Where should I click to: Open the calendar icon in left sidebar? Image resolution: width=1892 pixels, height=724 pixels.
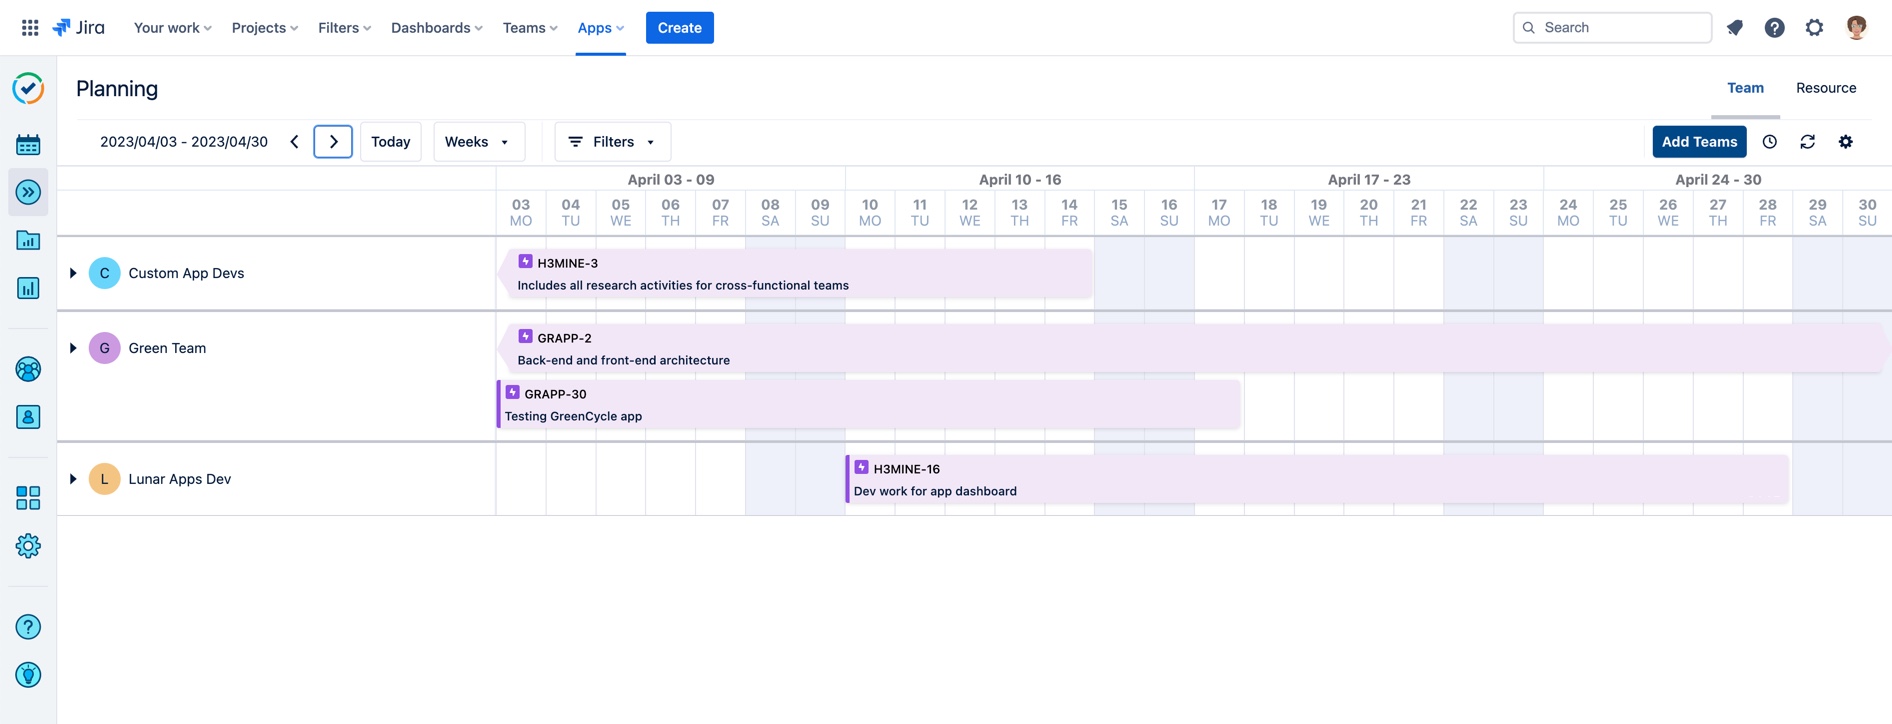(x=28, y=145)
